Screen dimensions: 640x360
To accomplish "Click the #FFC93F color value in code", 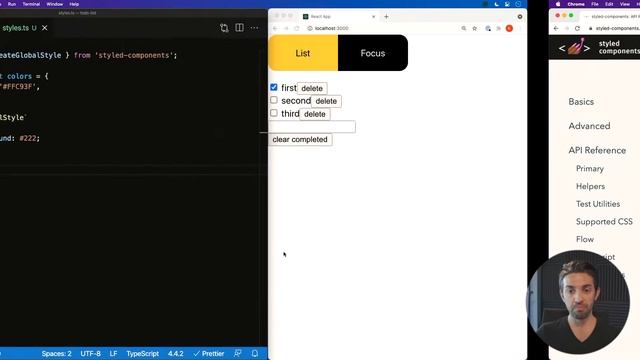I will (18, 87).
